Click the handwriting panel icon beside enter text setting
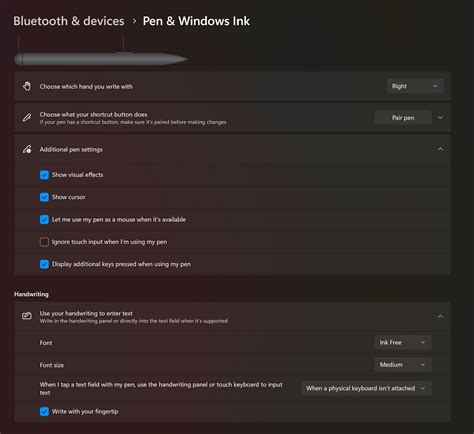The height and width of the screenshot is (434, 474). (27, 316)
